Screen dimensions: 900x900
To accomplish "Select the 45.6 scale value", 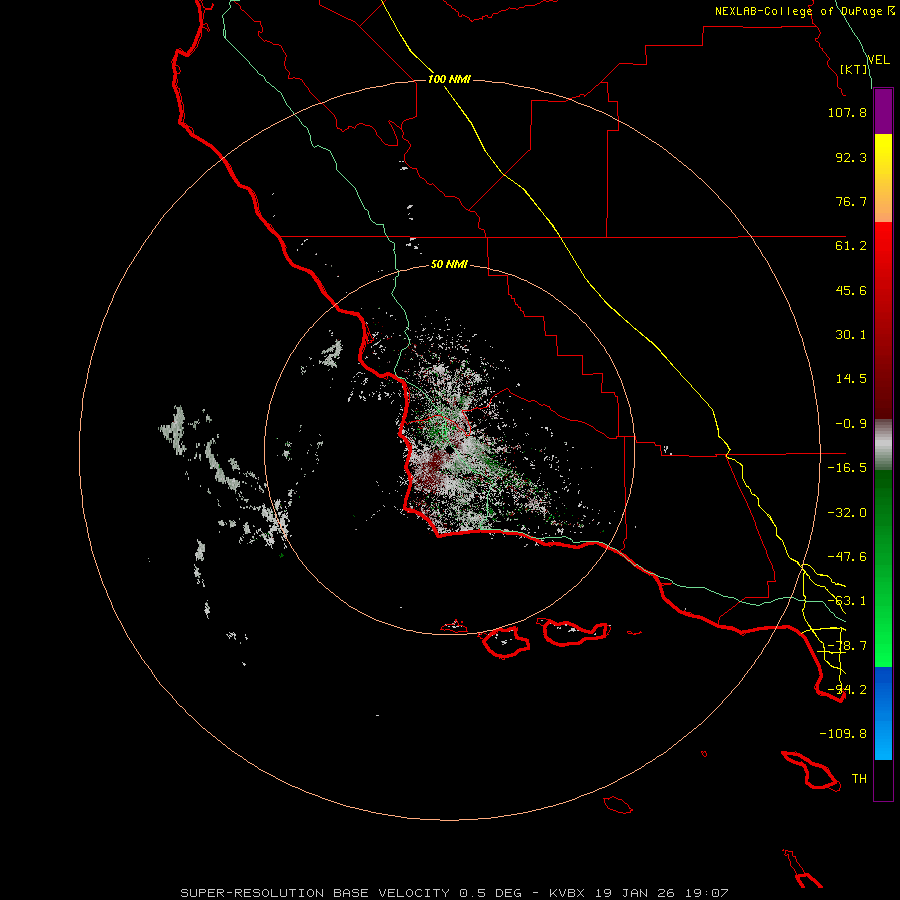I will pyautogui.click(x=851, y=290).
